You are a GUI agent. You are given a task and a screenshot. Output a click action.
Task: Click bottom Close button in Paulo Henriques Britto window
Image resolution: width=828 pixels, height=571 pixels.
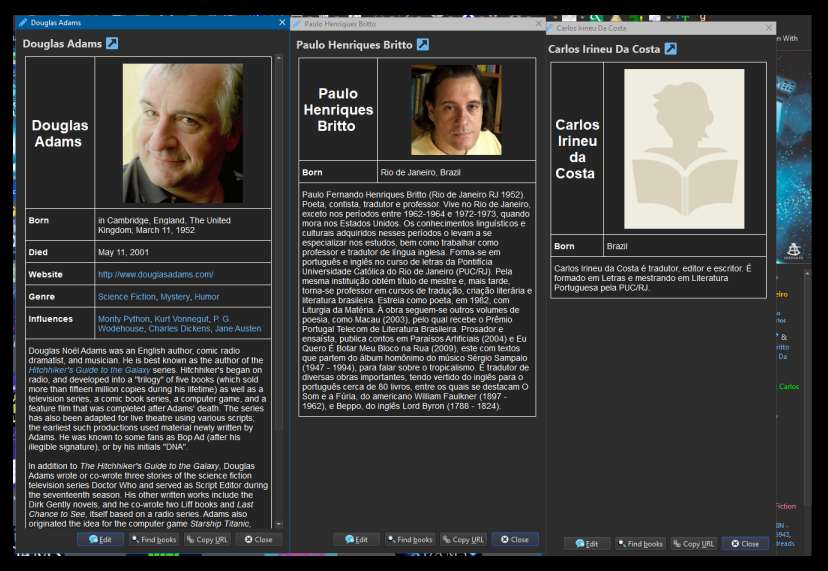pyautogui.click(x=515, y=539)
